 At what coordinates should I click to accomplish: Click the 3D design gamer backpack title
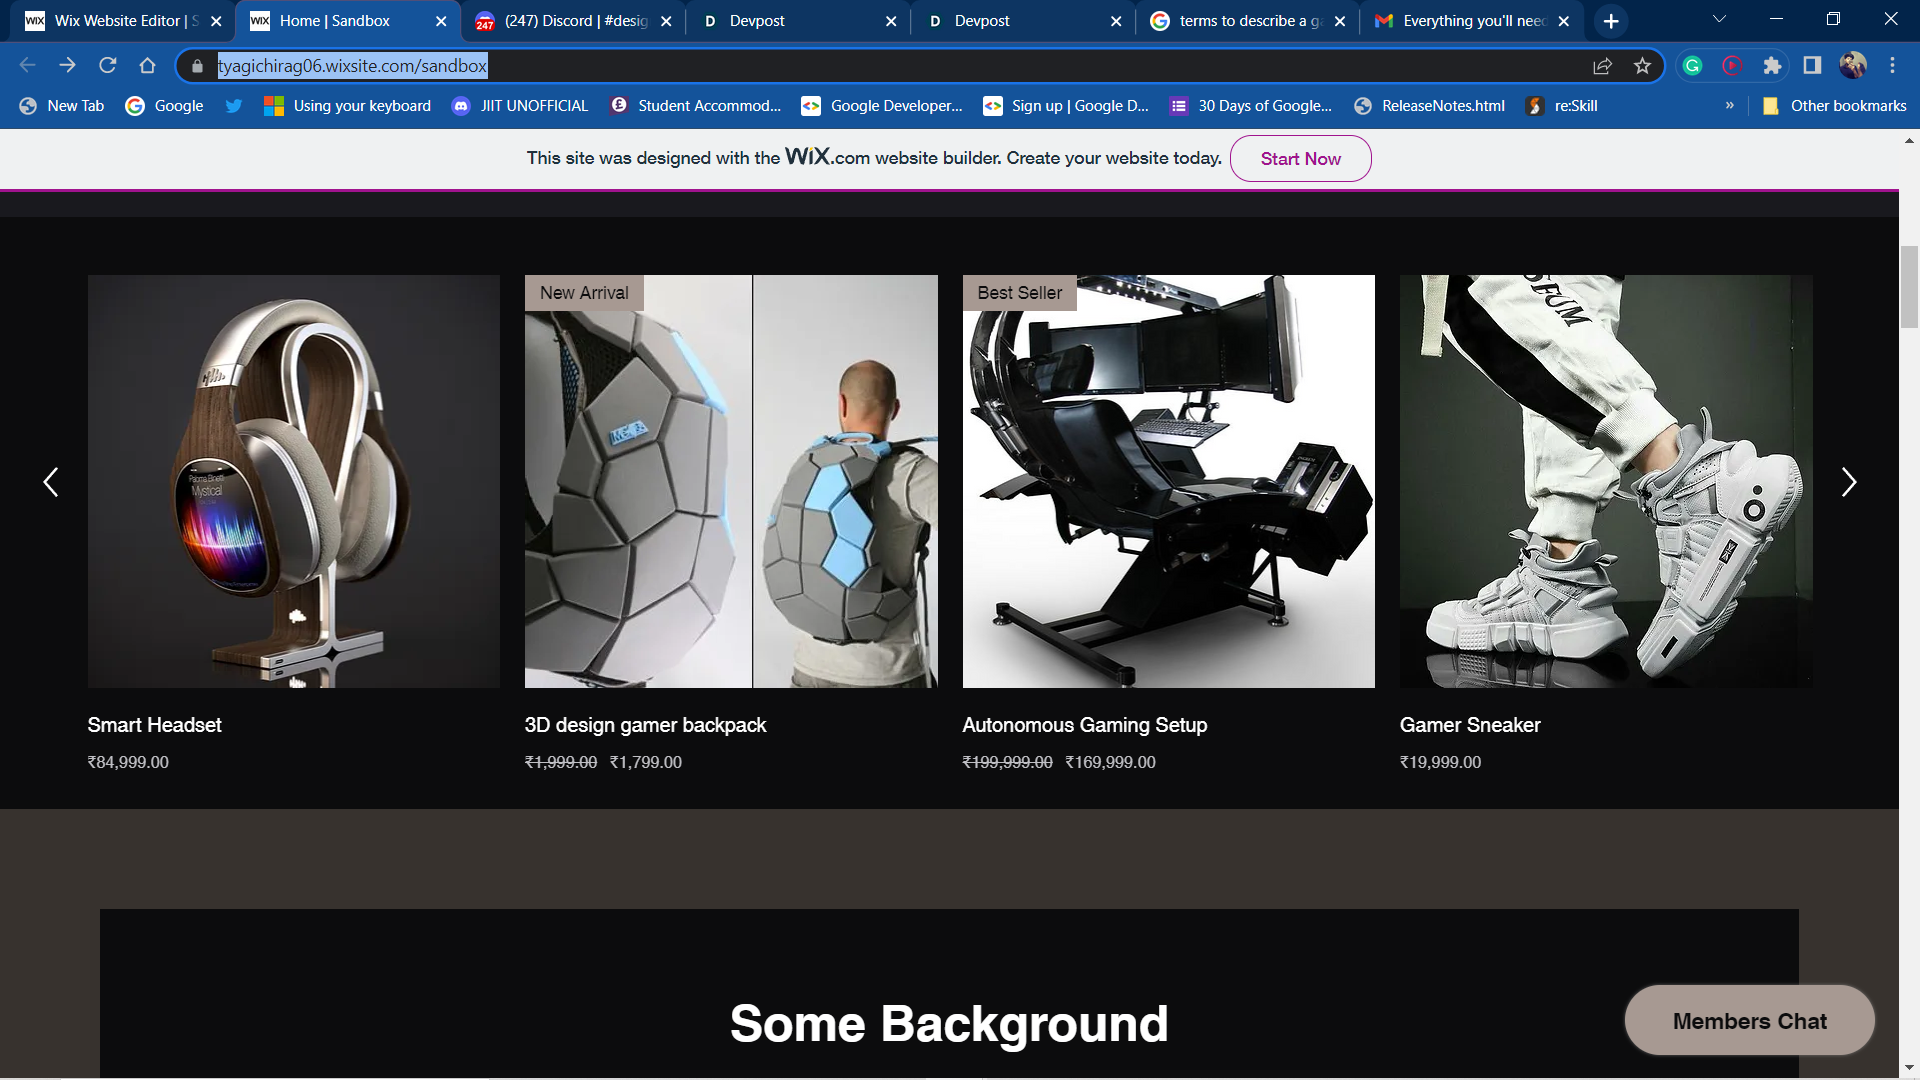point(645,725)
